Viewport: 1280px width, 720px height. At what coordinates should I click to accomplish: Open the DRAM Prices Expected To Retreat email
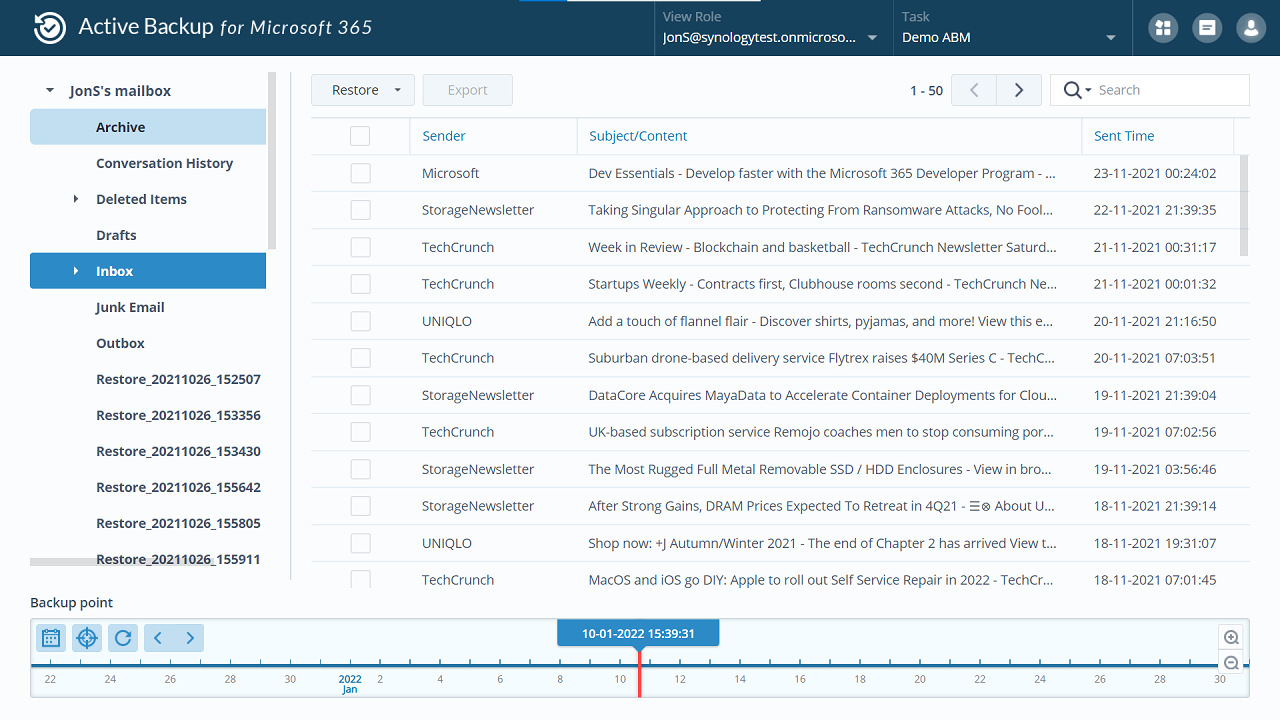[821, 506]
